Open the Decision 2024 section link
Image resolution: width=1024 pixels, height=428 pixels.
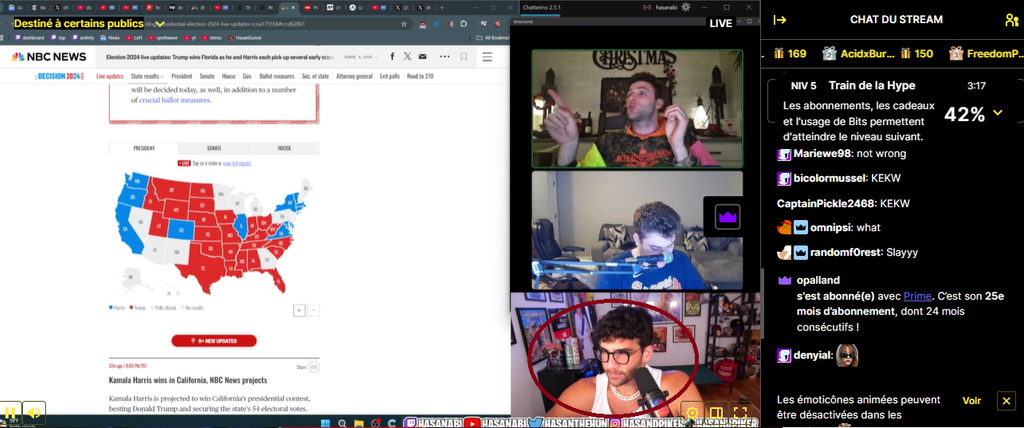tap(60, 76)
